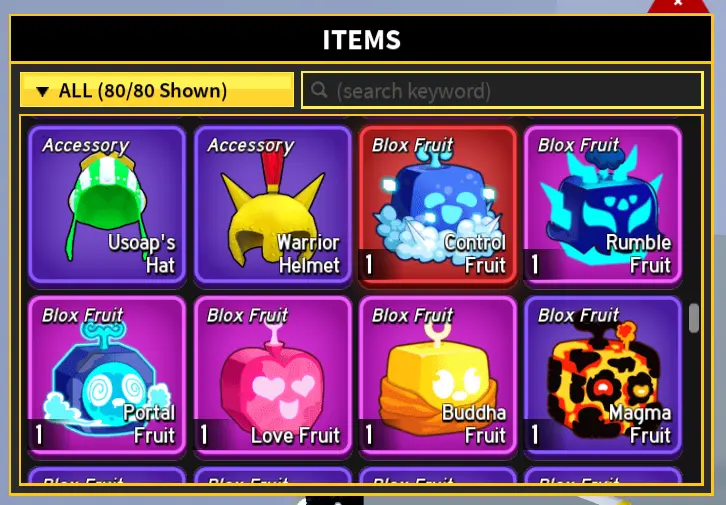Screen dimensions: 726x505
Task: Select the Usoap's Hat accessory
Action: (107, 206)
